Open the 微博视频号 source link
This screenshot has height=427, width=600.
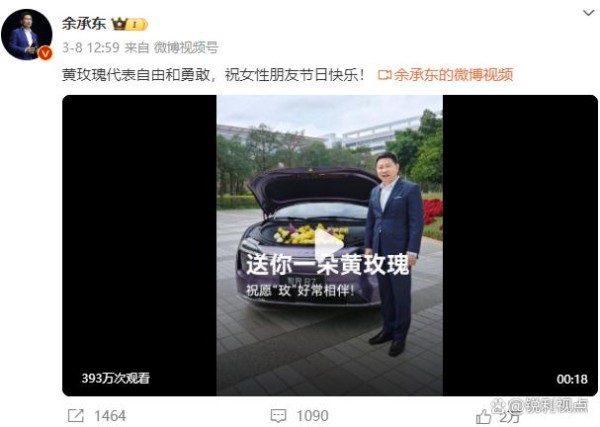point(186,48)
